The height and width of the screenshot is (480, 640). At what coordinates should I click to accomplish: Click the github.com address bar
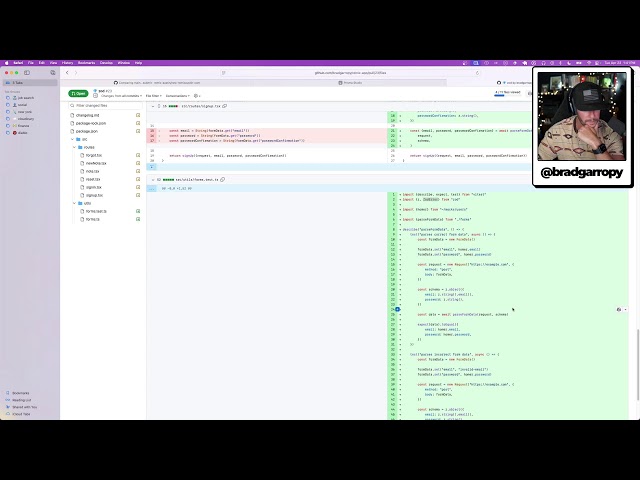(x=350, y=73)
